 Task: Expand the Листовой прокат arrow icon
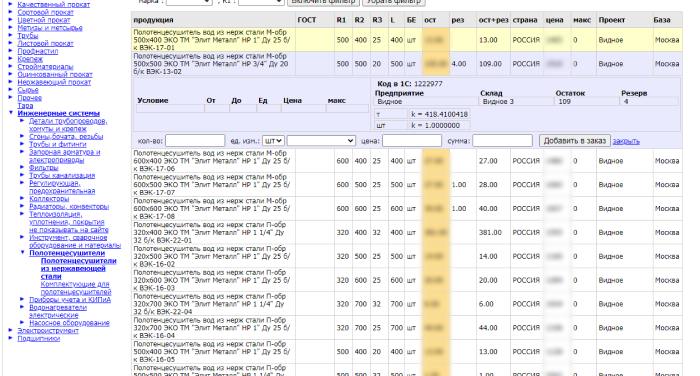tap(11, 43)
